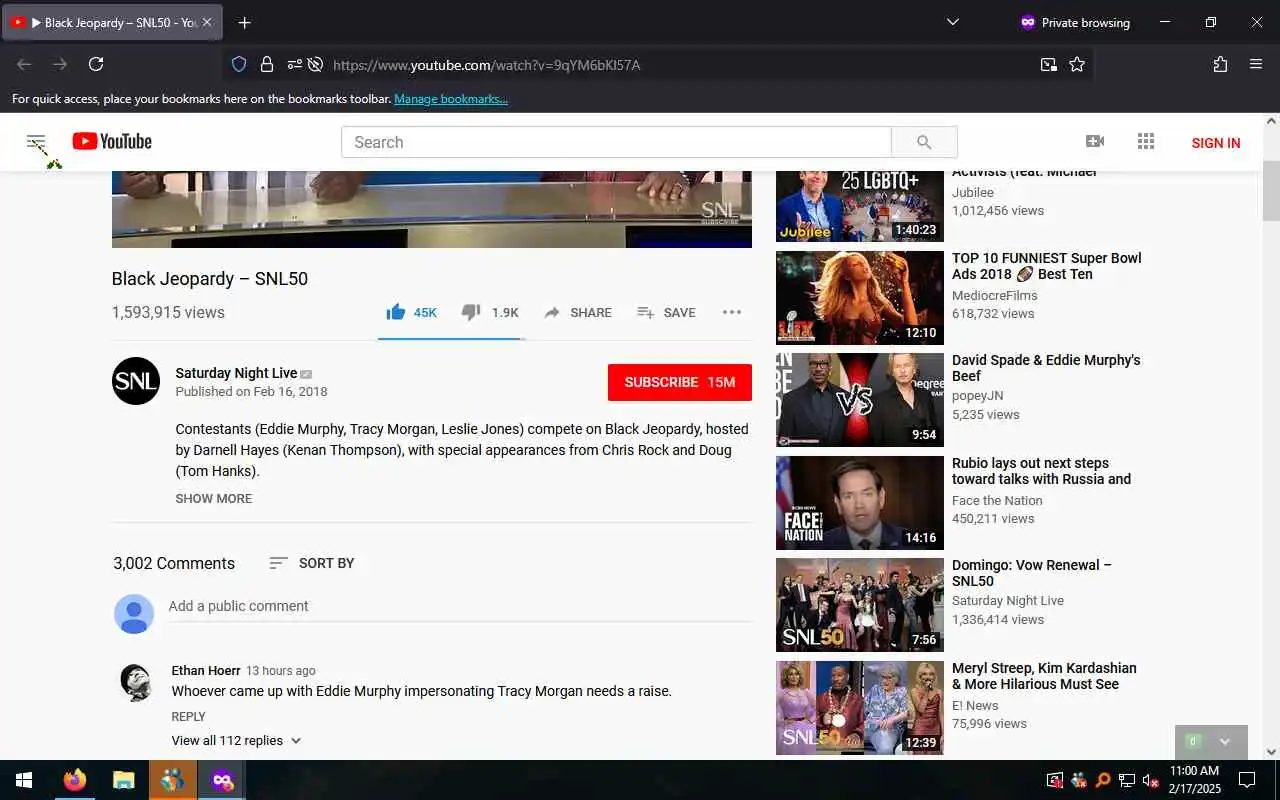The height and width of the screenshot is (800, 1280).
Task: Go back with the browser back arrow
Action: 24,64
